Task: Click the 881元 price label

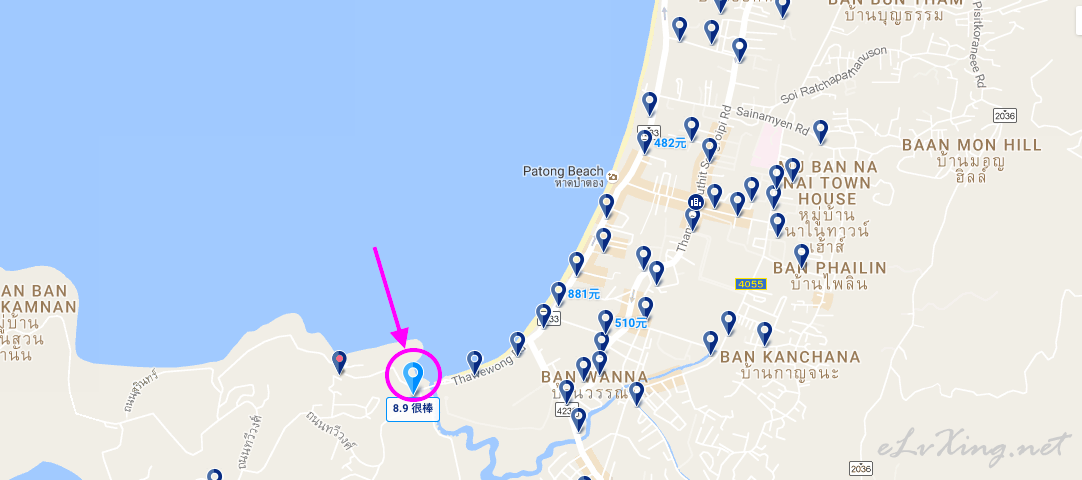Action: (x=584, y=294)
